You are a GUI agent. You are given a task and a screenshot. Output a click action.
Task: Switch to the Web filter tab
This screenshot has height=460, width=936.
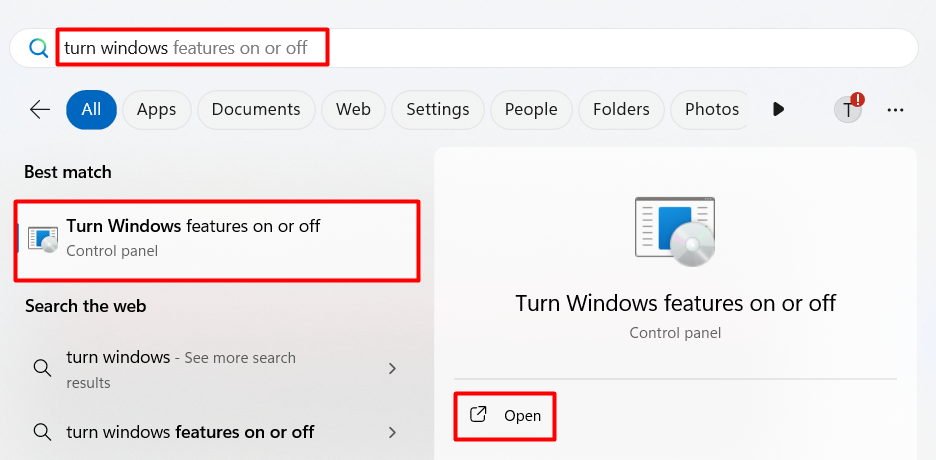point(353,110)
